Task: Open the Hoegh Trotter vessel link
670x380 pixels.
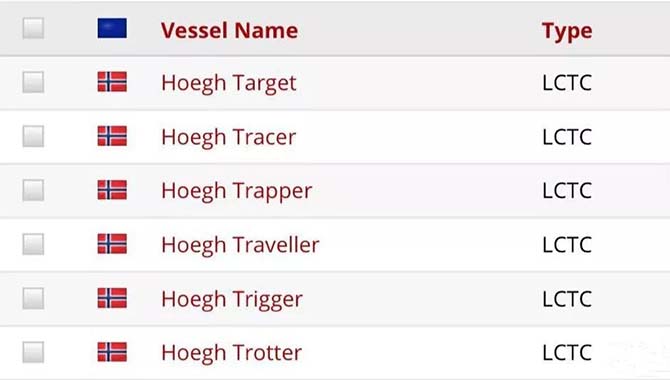Action: point(232,353)
